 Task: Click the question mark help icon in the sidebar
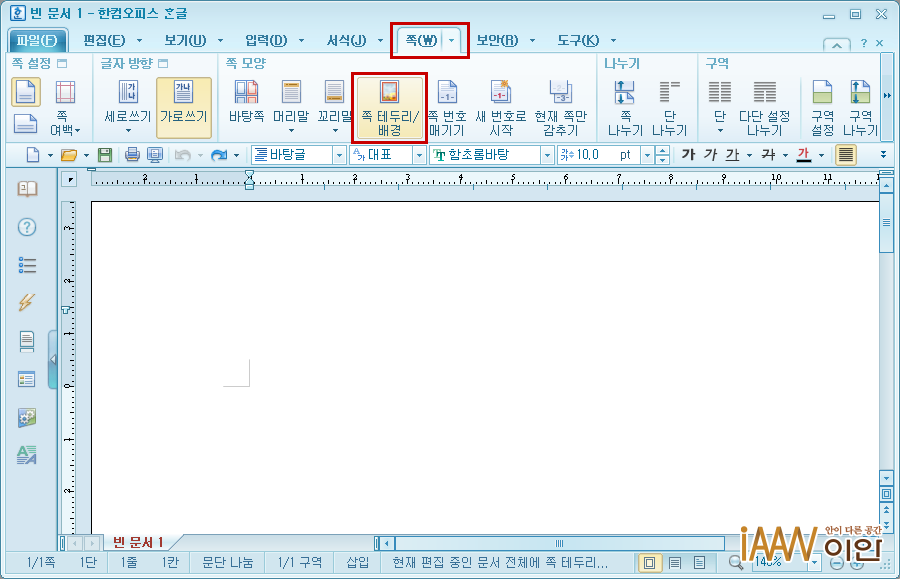[27, 227]
